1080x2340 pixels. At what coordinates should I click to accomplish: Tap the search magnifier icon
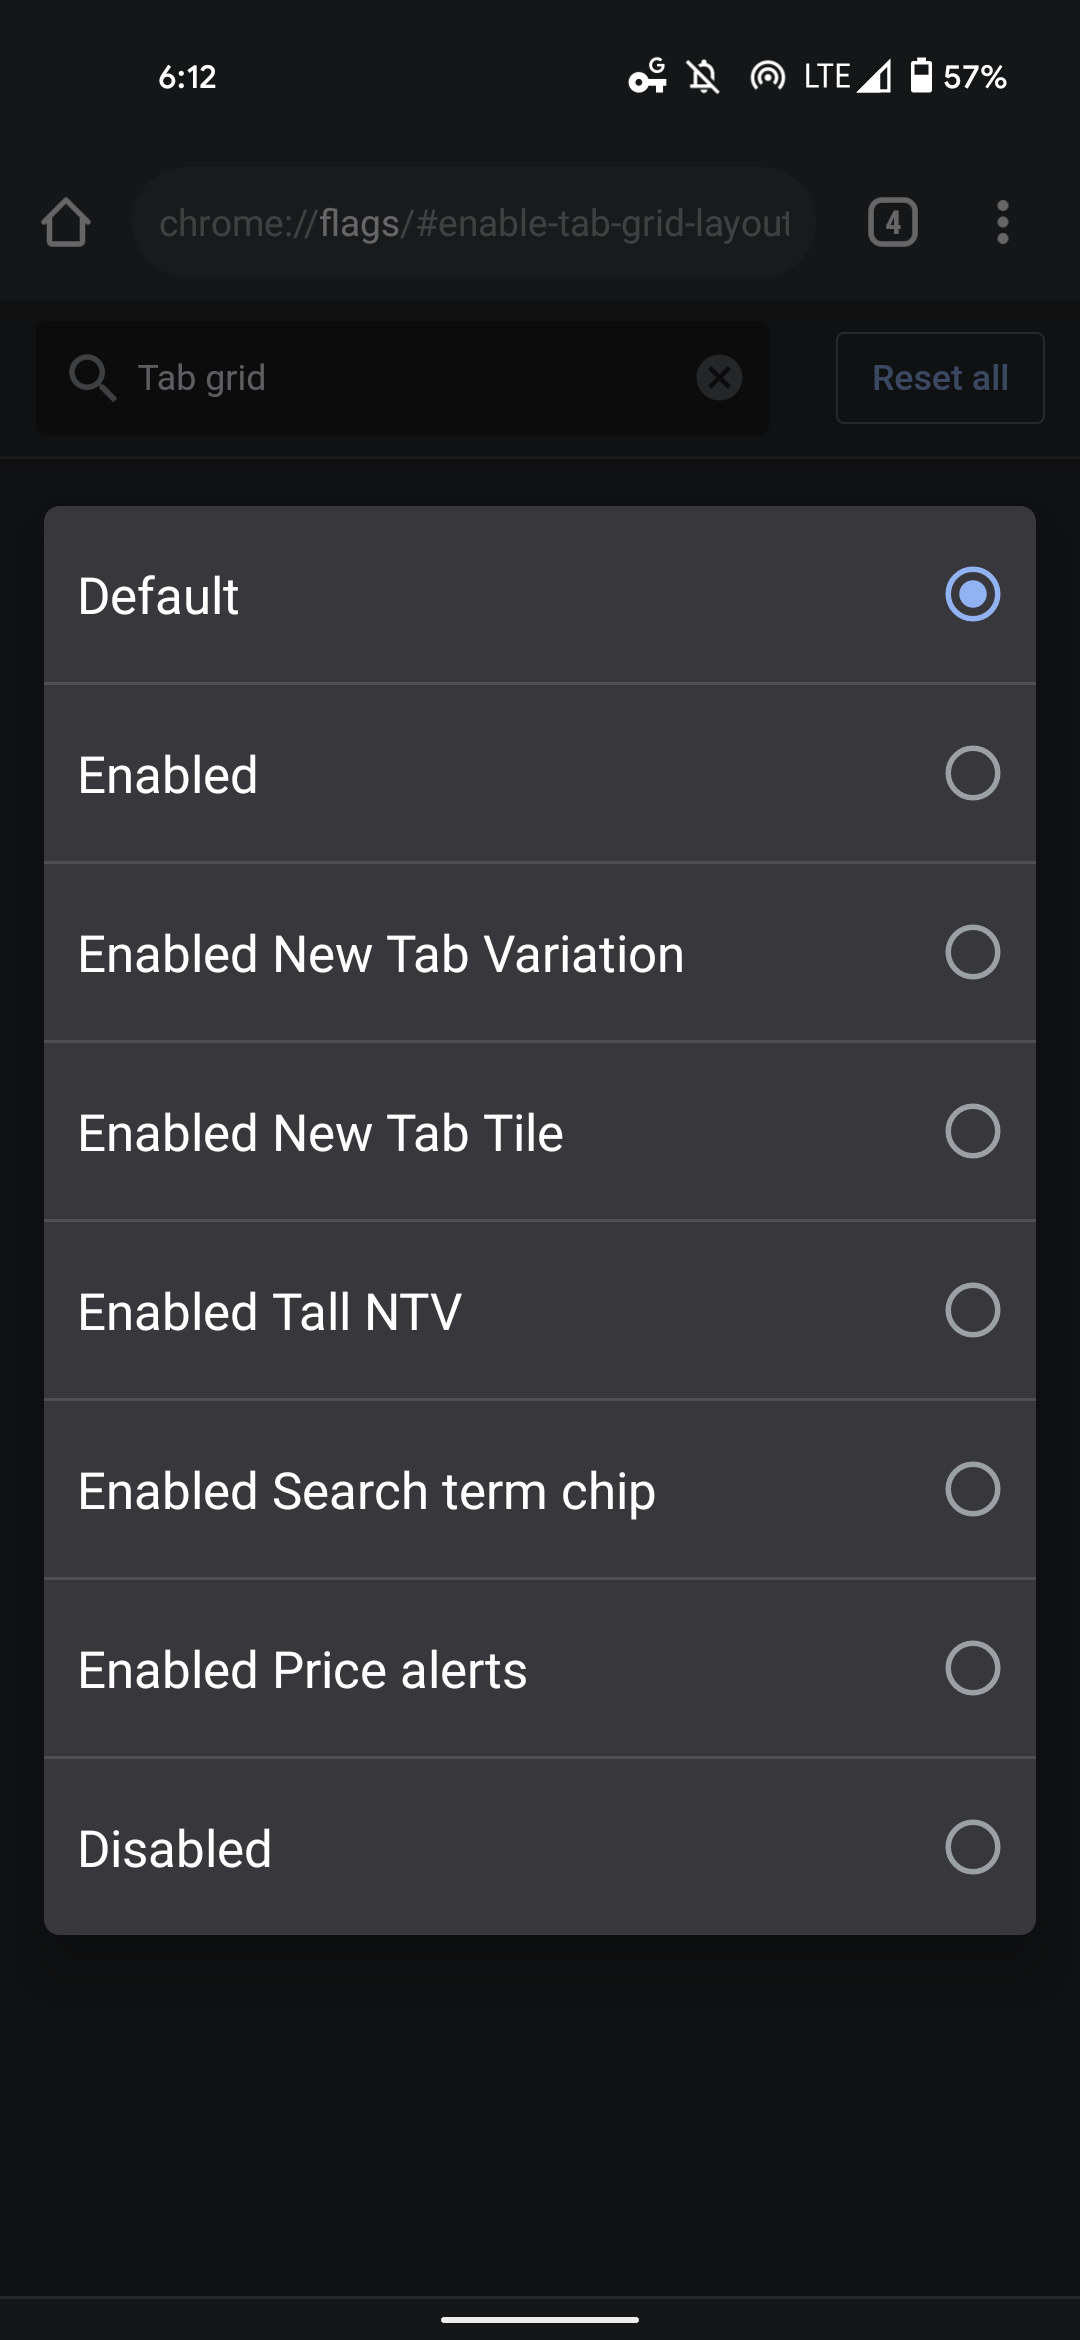tap(92, 378)
